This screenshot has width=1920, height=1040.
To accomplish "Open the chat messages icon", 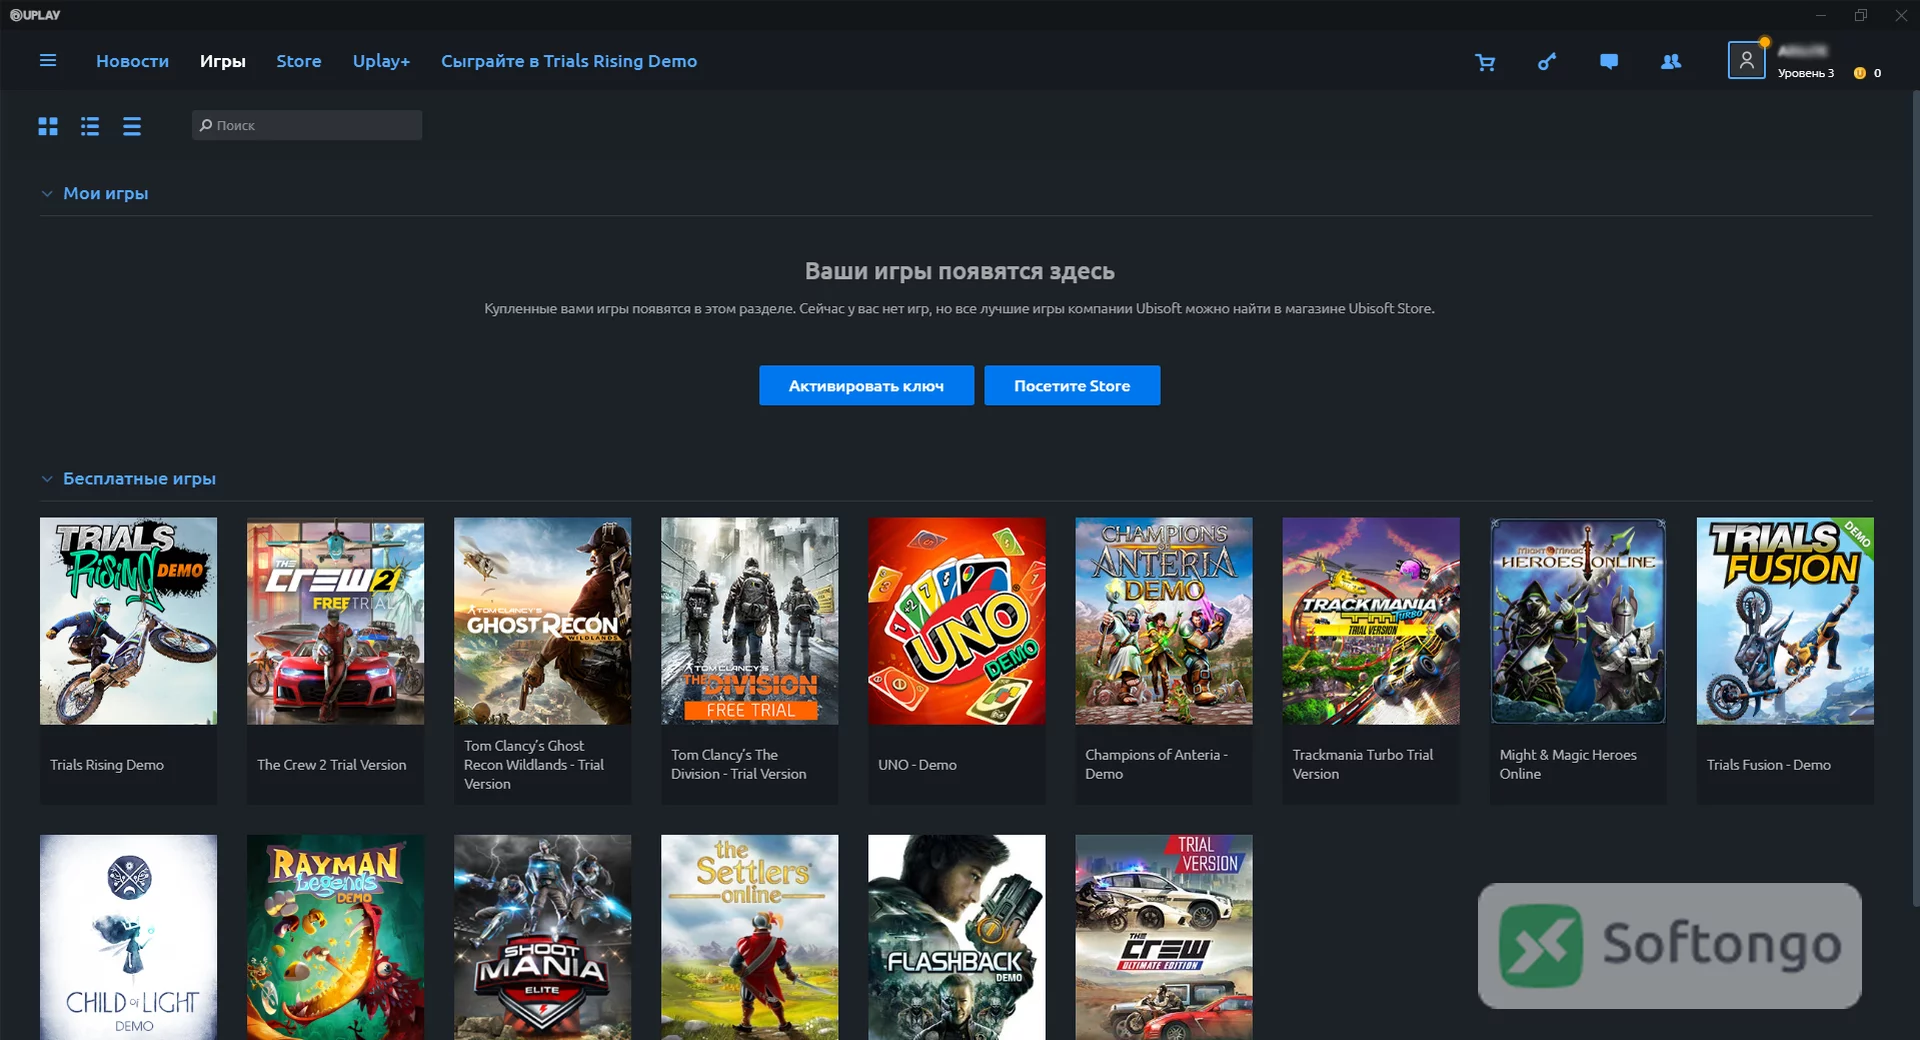I will point(1609,62).
